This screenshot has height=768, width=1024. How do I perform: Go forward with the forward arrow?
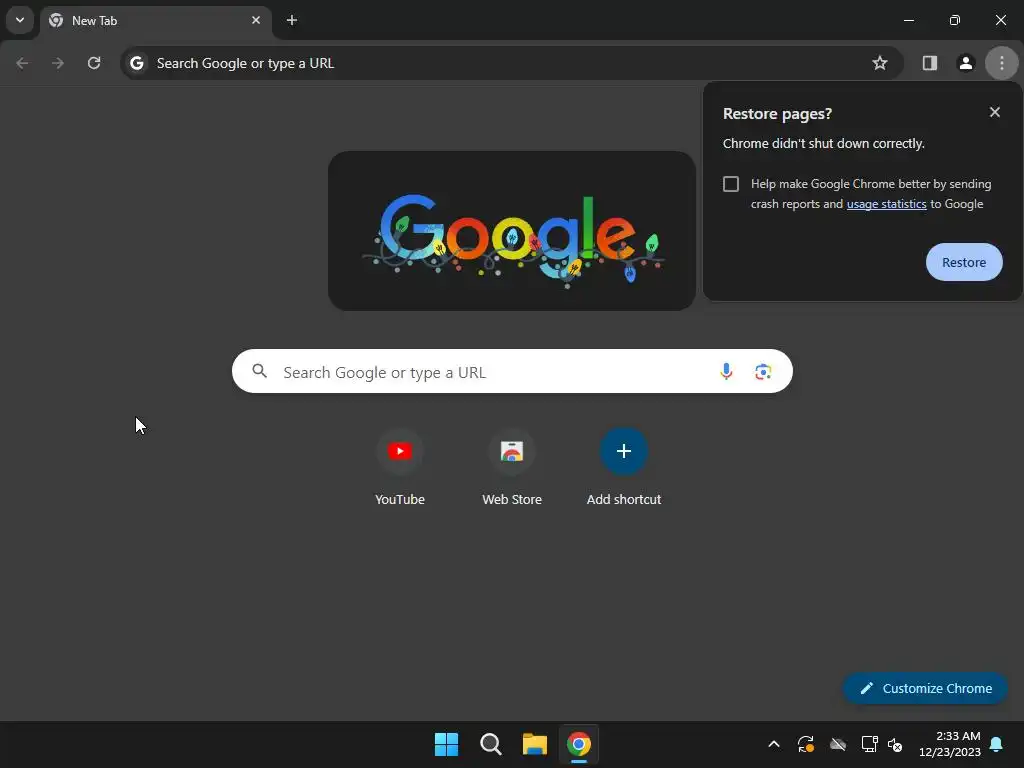point(58,63)
